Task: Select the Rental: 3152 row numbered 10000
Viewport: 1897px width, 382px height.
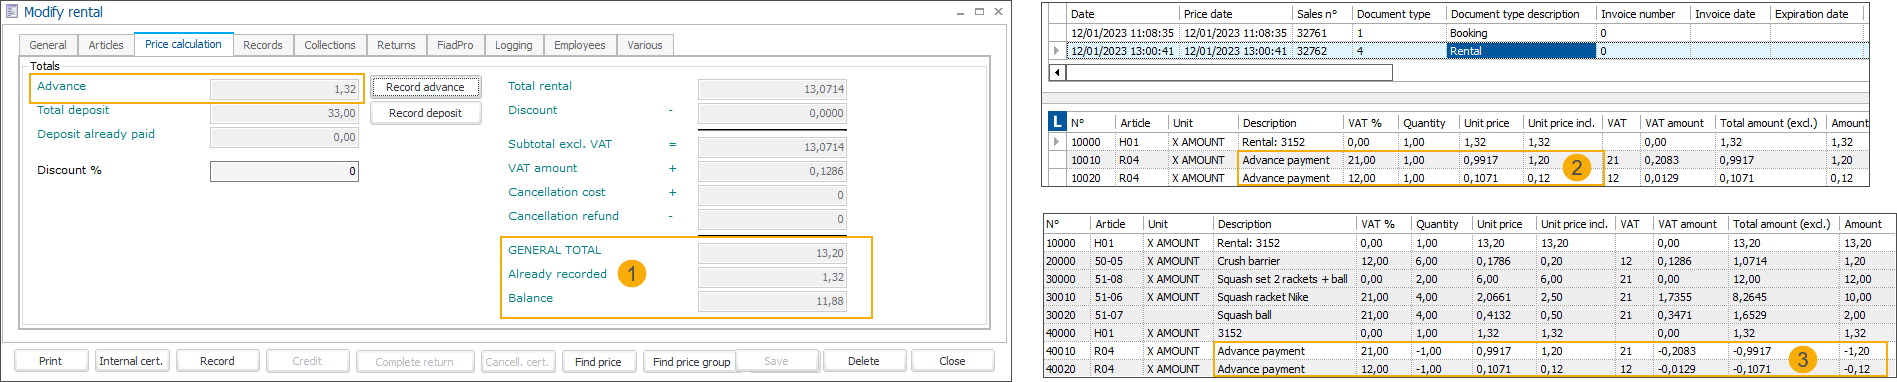Action: tap(1458, 142)
